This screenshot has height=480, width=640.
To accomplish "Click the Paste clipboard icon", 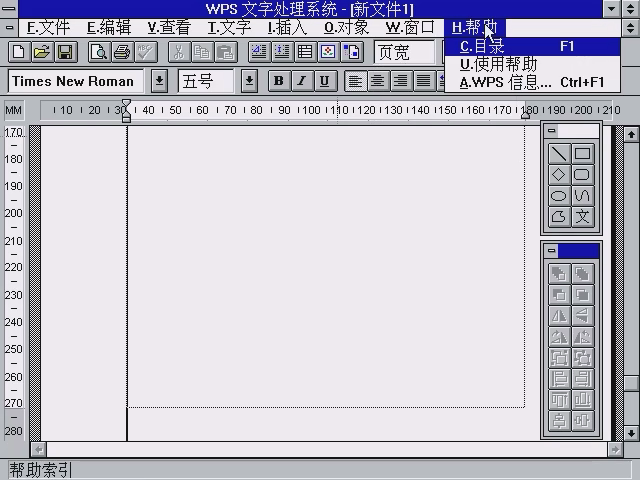I will 226,52.
